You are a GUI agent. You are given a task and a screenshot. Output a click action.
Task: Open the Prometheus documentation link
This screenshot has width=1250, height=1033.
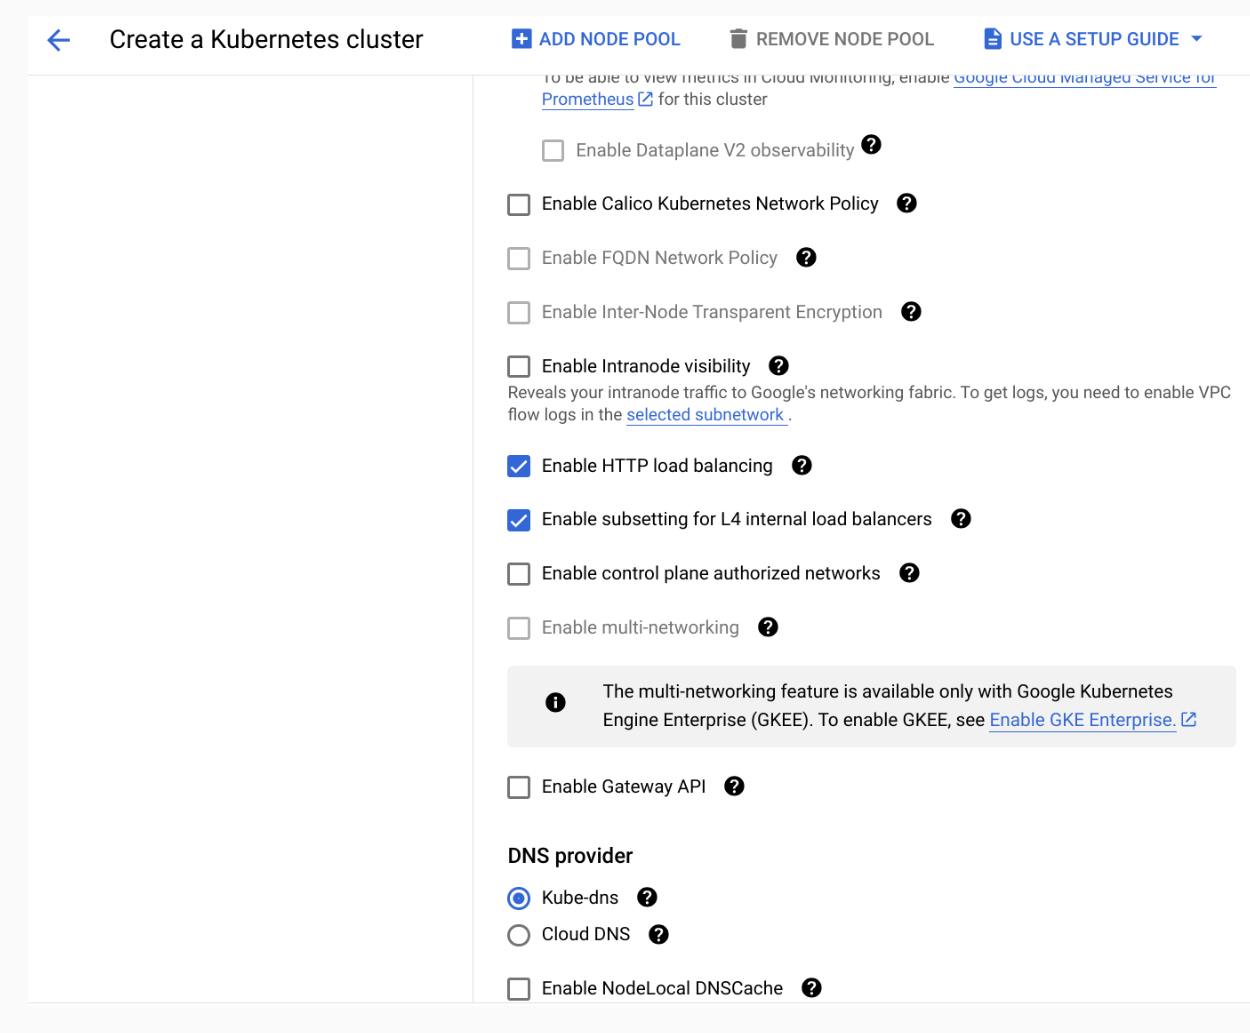coord(587,99)
